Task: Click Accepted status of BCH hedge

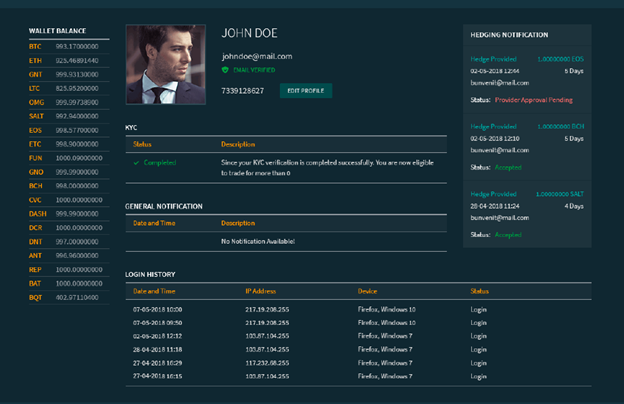Action: coord(508,168)
